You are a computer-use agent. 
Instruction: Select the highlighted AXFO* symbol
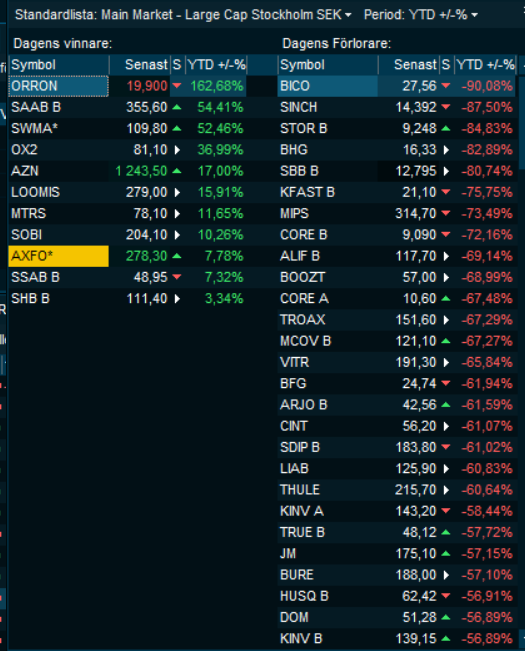tap(59, 256)
